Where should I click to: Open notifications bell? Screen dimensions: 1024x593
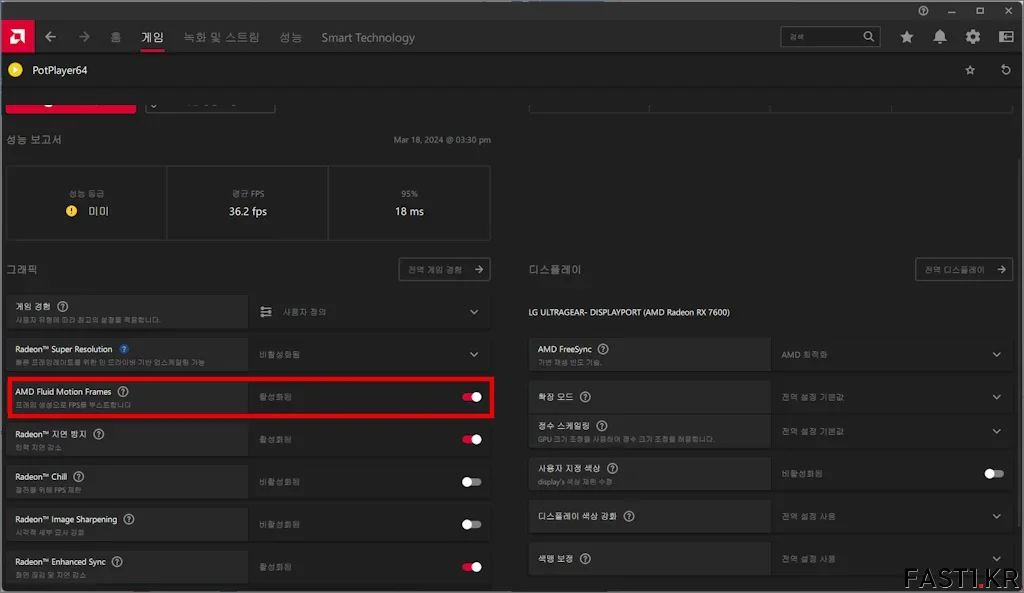point(940,37)
